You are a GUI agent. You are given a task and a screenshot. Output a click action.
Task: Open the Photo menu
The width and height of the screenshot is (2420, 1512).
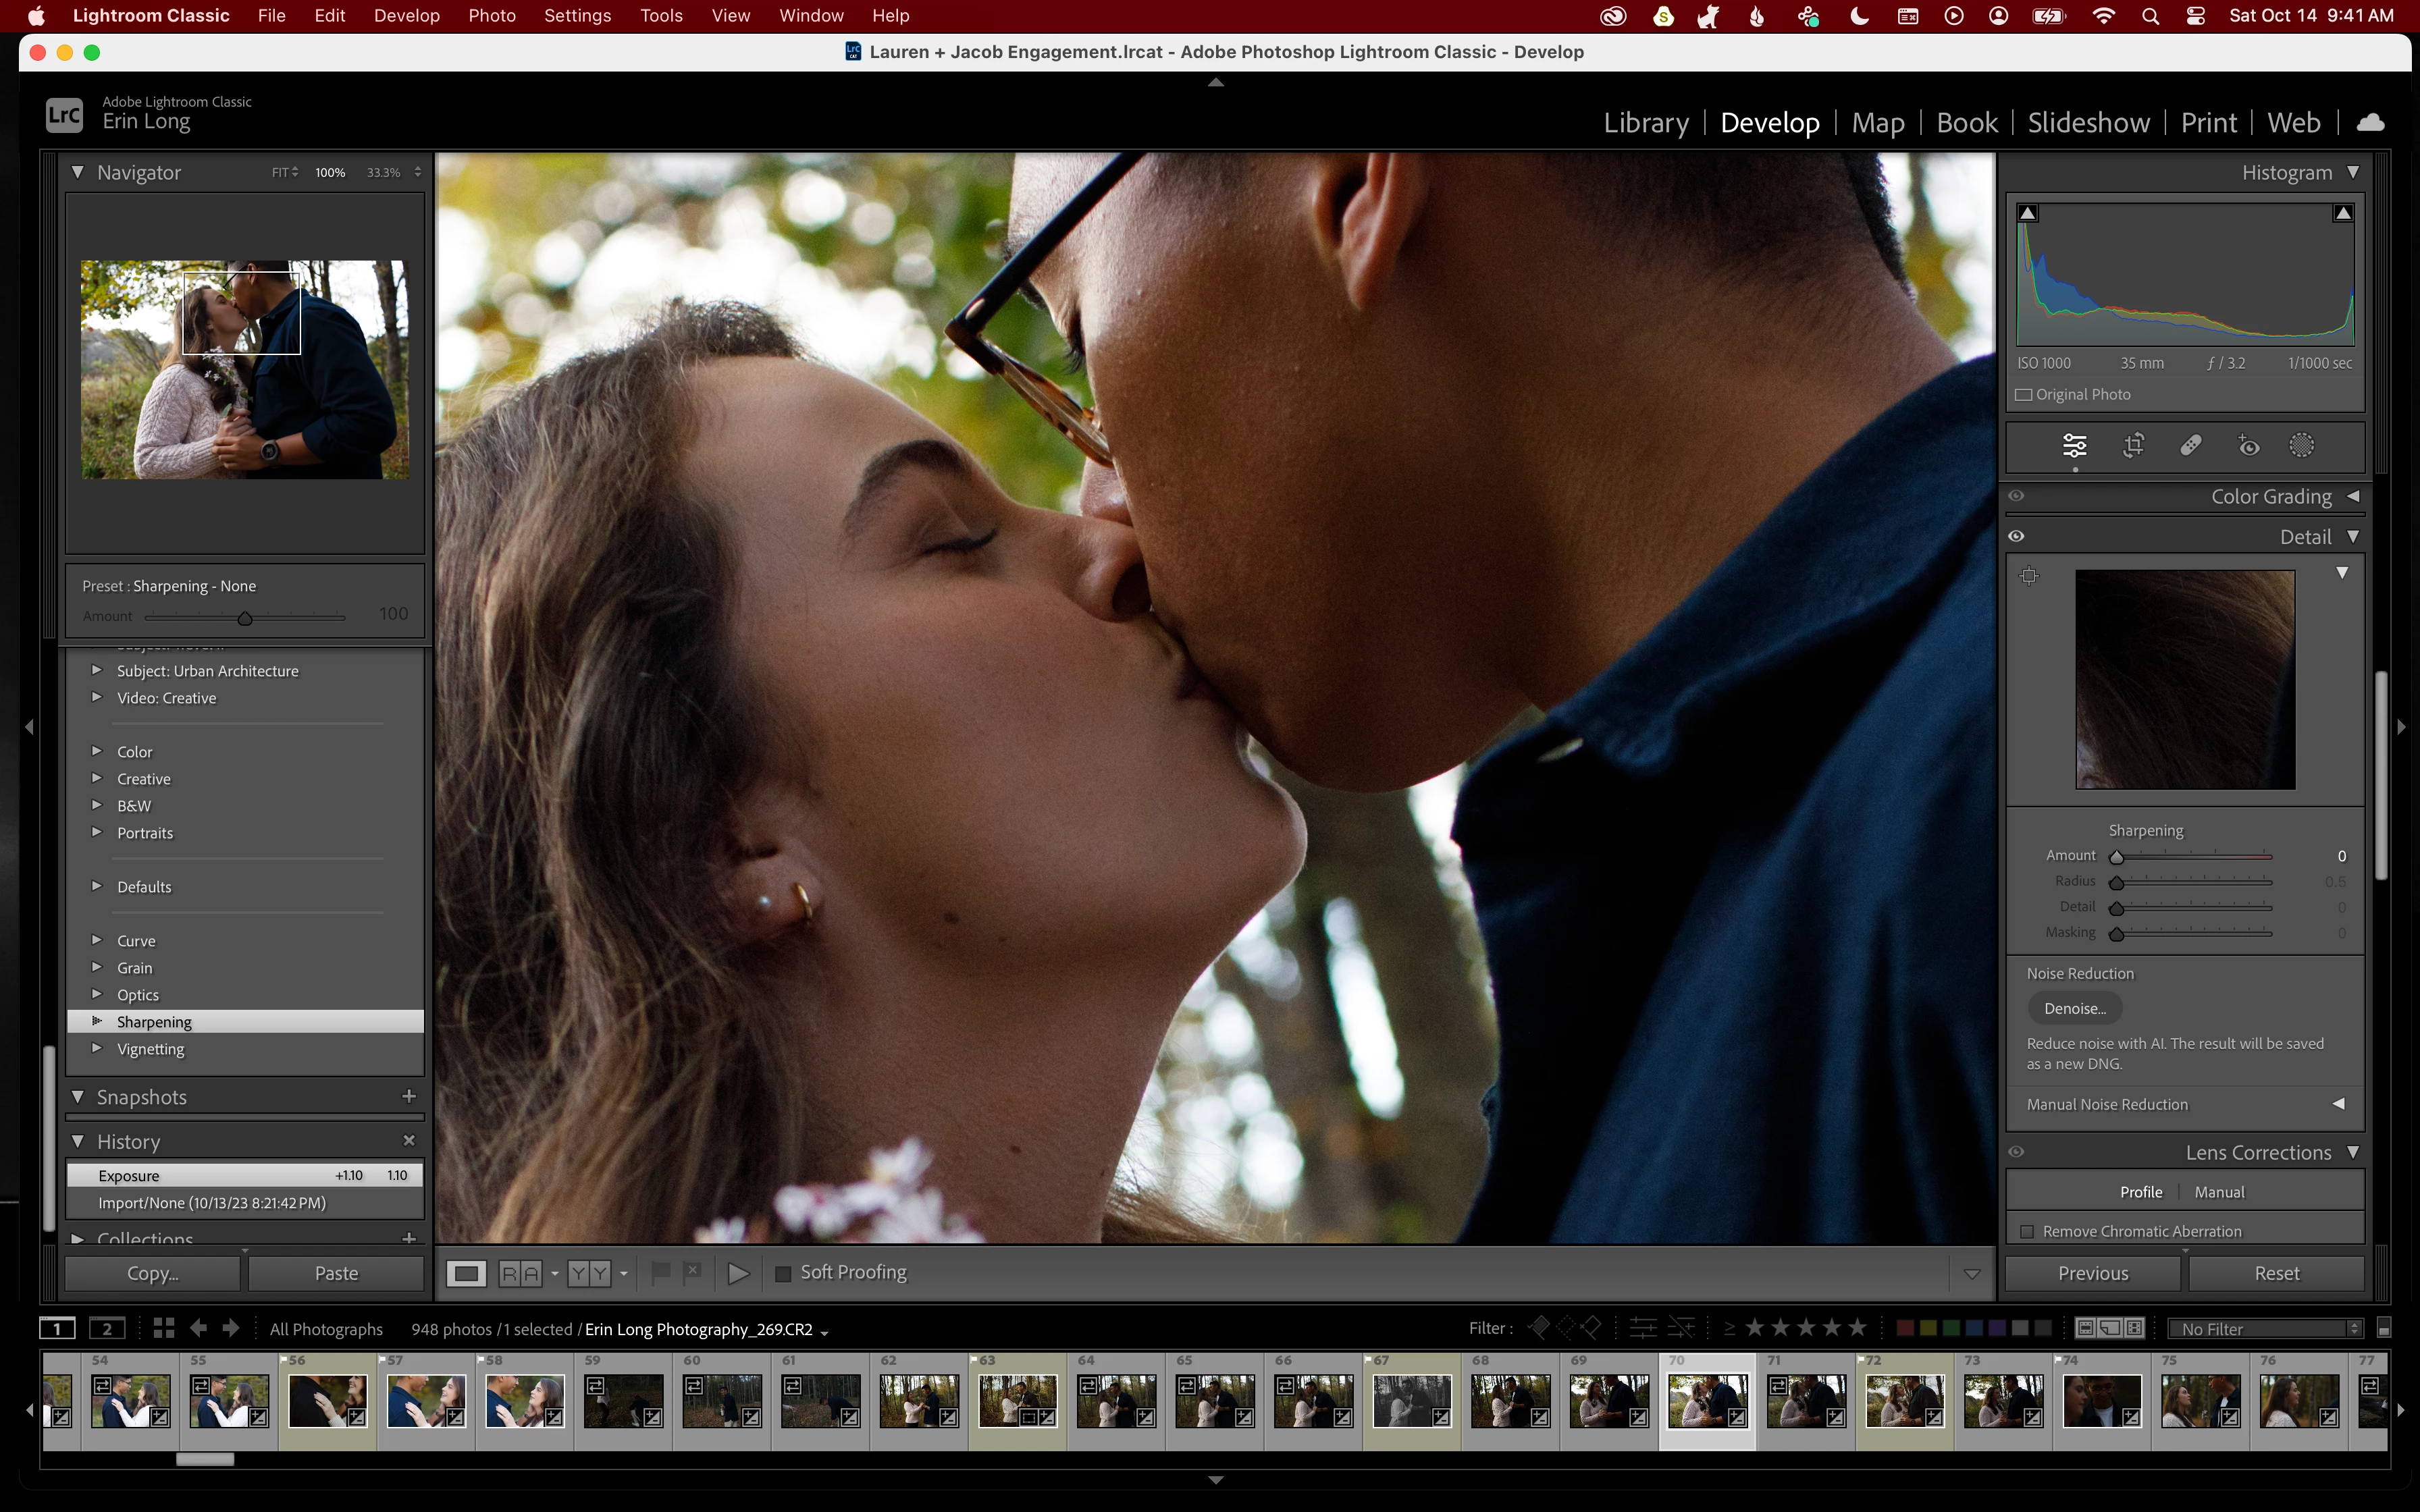coord(491,16)
